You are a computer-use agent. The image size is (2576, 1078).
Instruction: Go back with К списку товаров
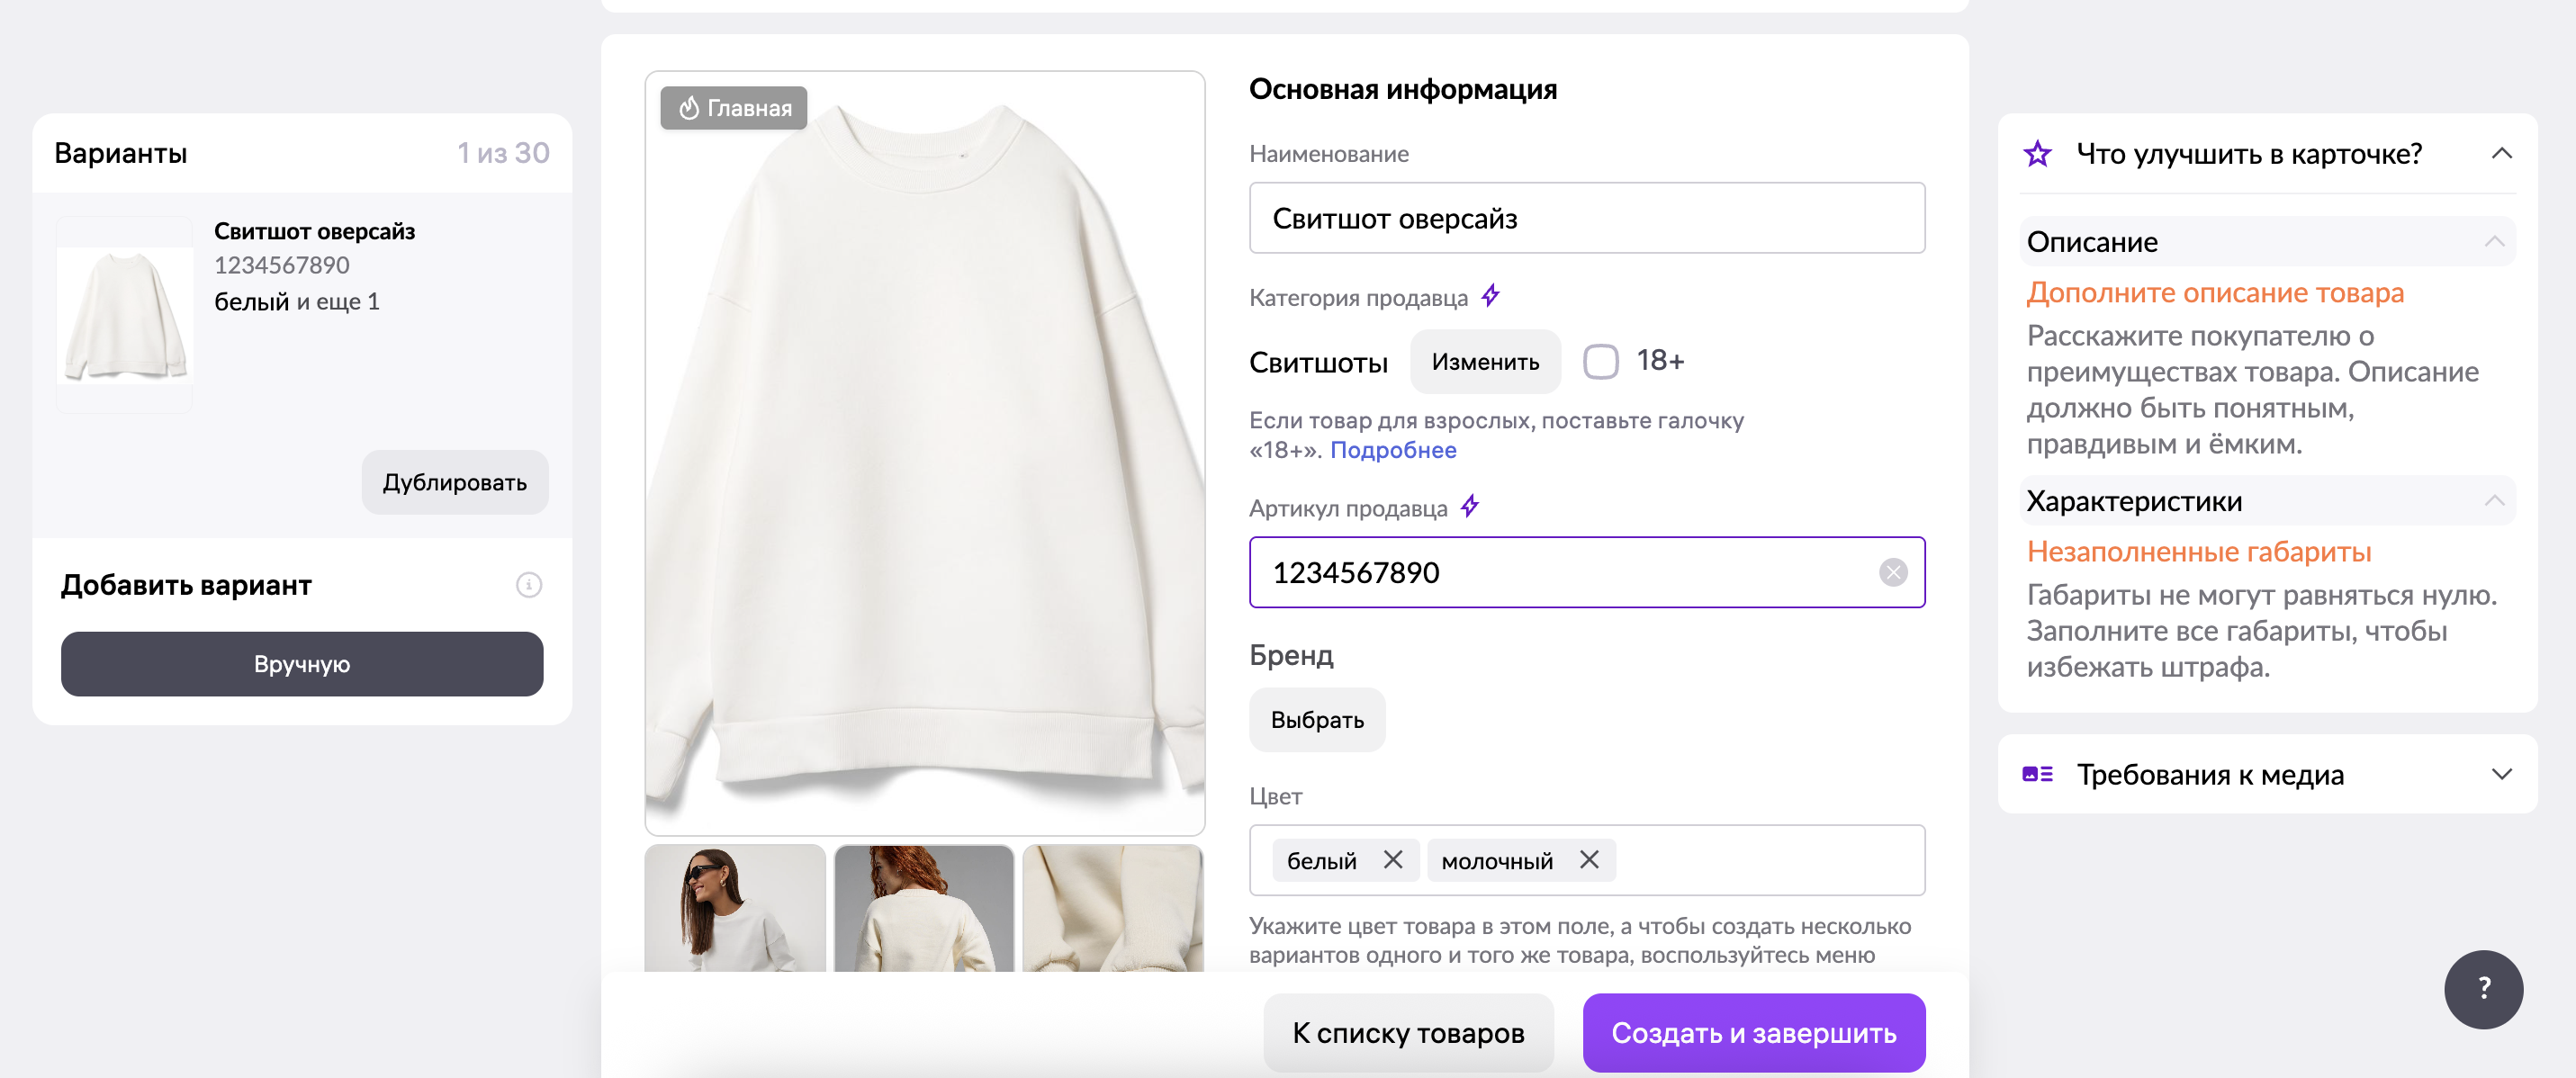(1408, 1033)
